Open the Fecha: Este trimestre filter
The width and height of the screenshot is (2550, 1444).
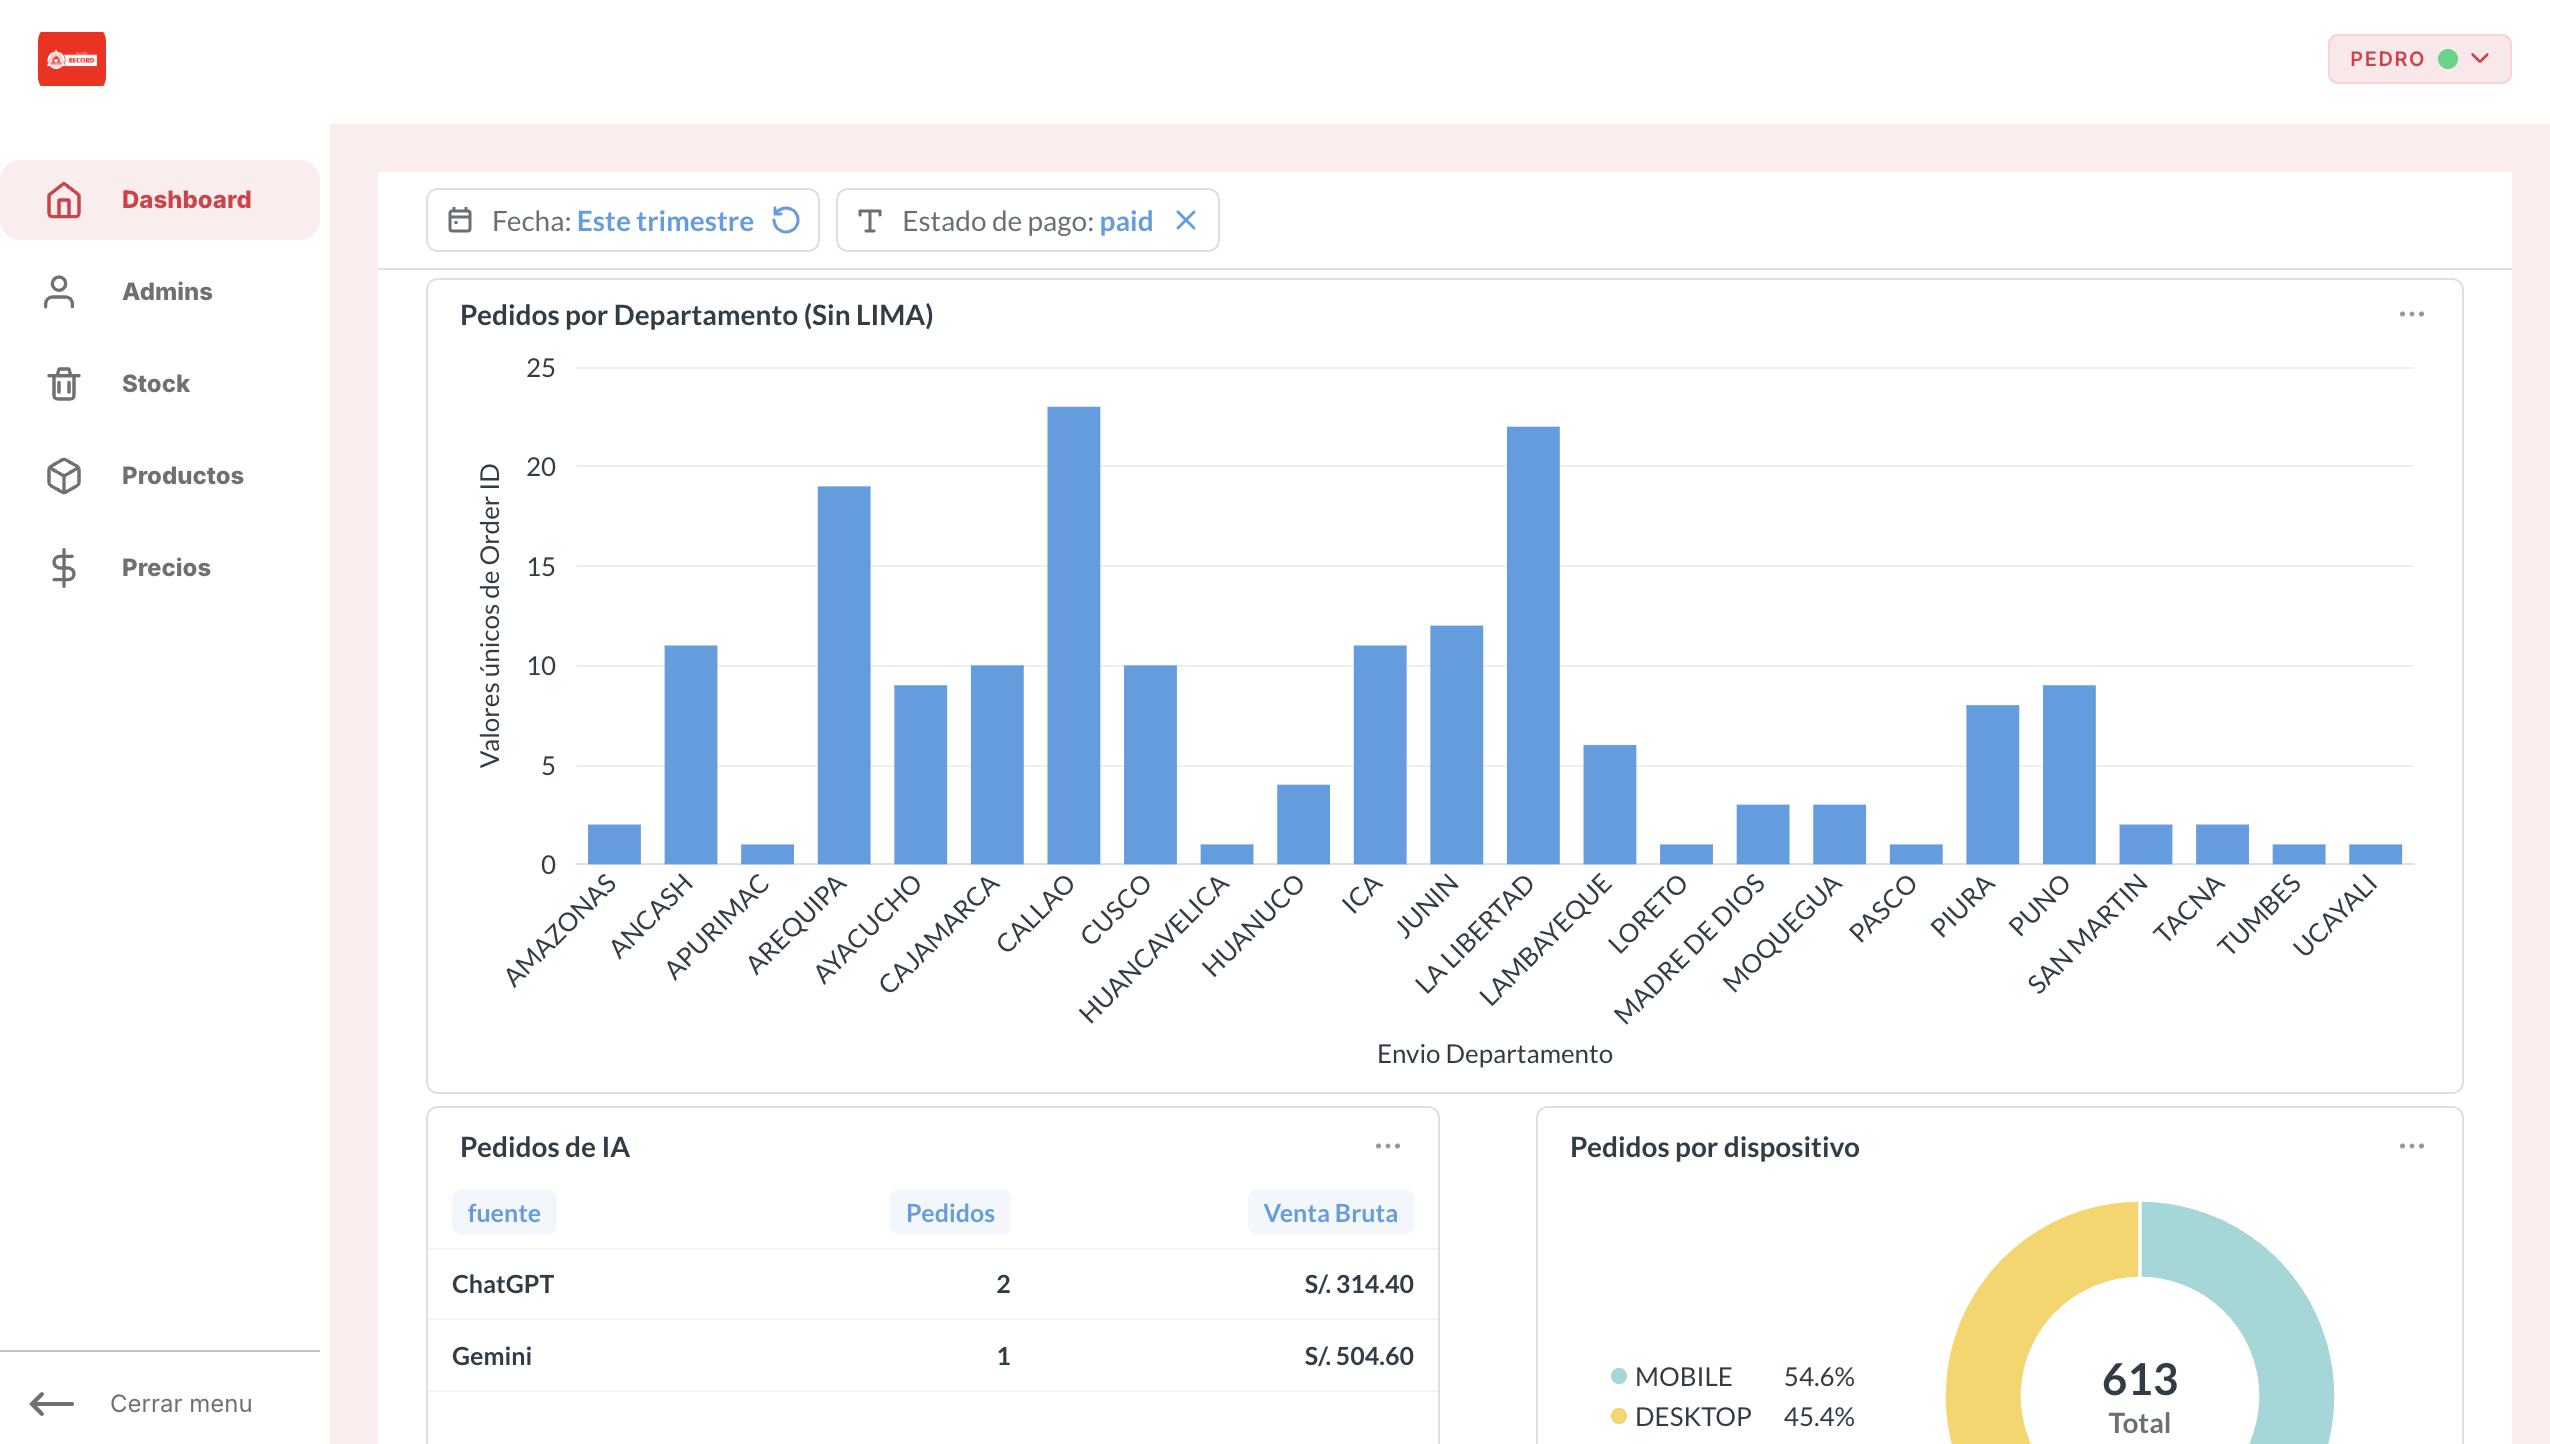[x=623, y=221]
